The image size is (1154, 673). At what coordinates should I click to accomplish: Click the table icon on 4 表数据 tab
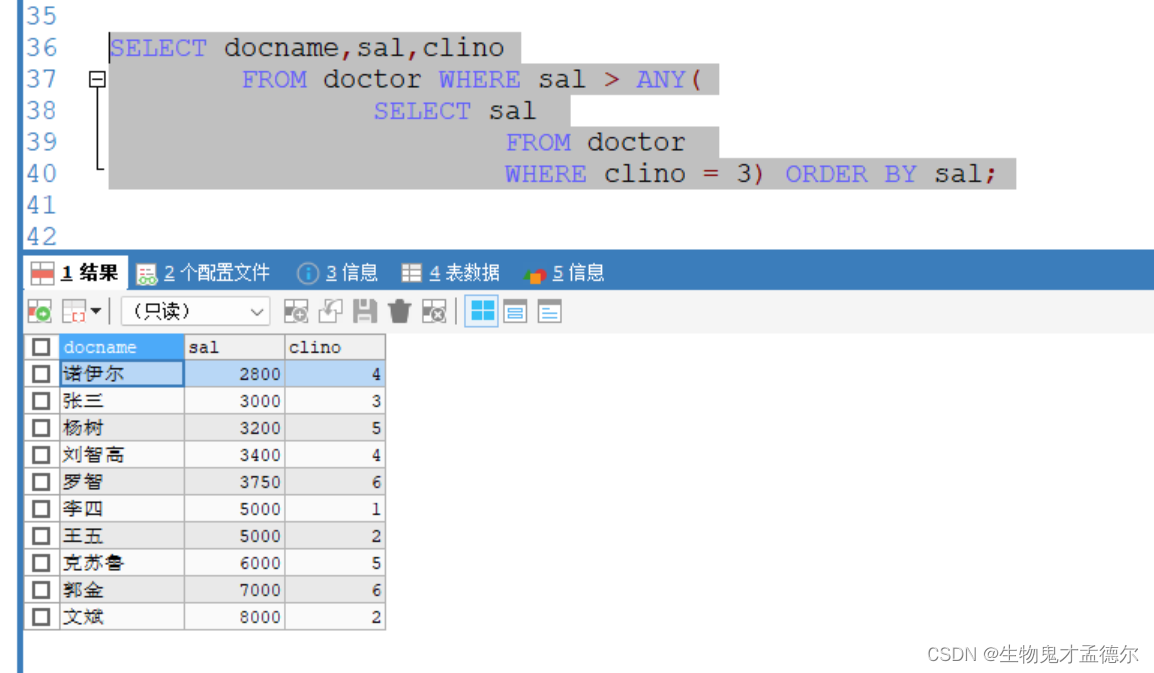[x=411, y=273]
